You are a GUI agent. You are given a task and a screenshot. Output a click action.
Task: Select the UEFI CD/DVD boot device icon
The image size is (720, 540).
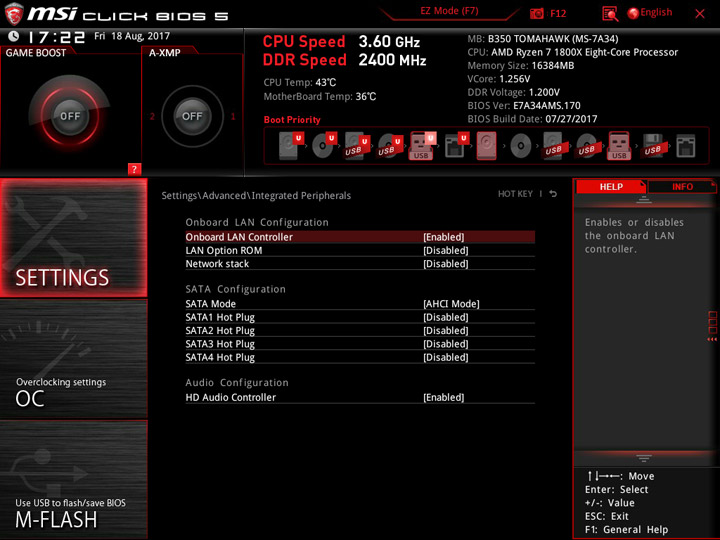[x=324, y=146]
